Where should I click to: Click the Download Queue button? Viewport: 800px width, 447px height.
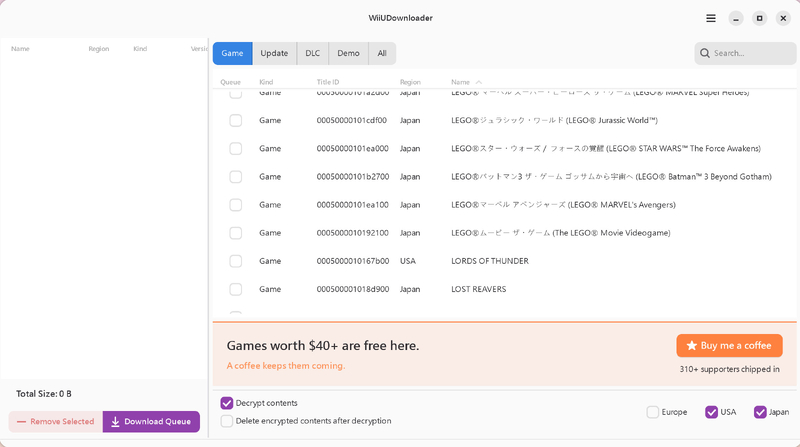pos(151,421)
